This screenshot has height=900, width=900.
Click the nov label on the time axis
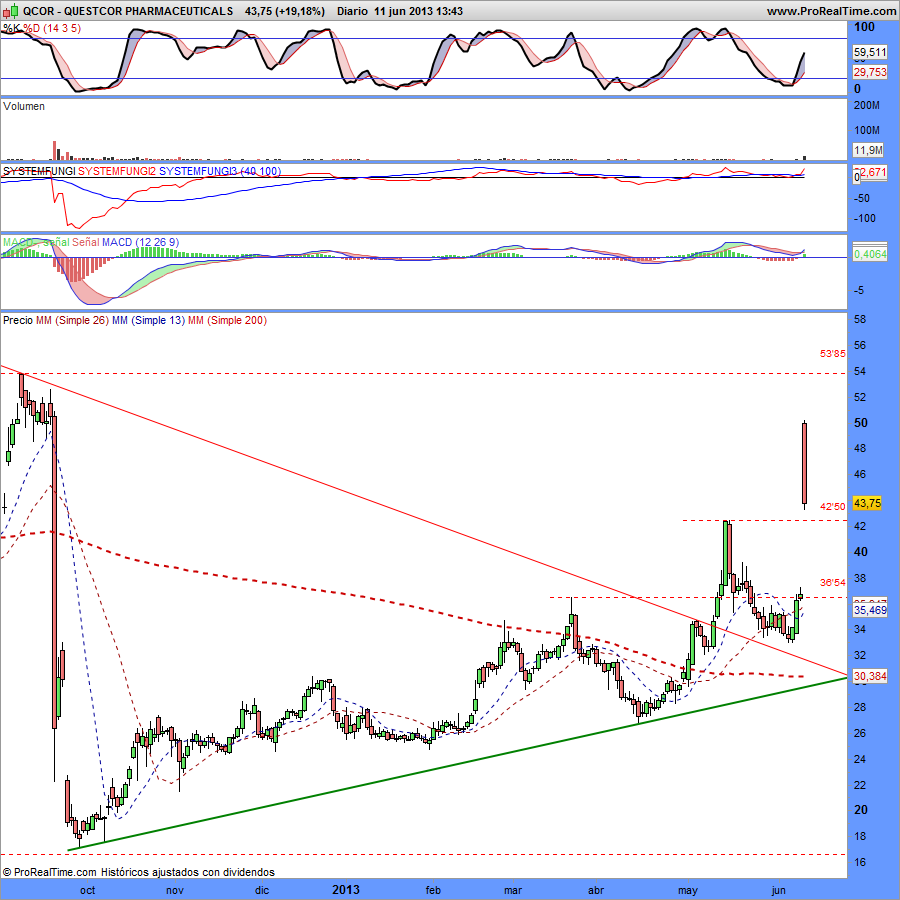pyautogui.click(x=174, y=890)
